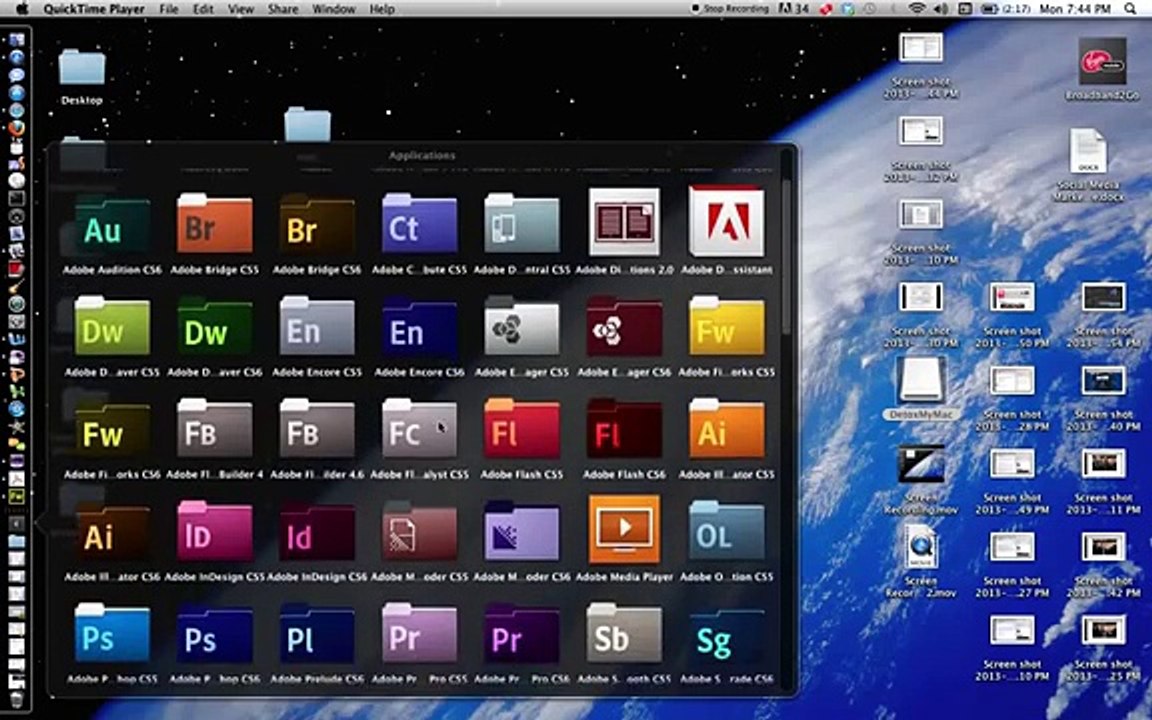Open the Adobe InDesign CS6 folder
Screen dimensions: 1152x720
317,532
